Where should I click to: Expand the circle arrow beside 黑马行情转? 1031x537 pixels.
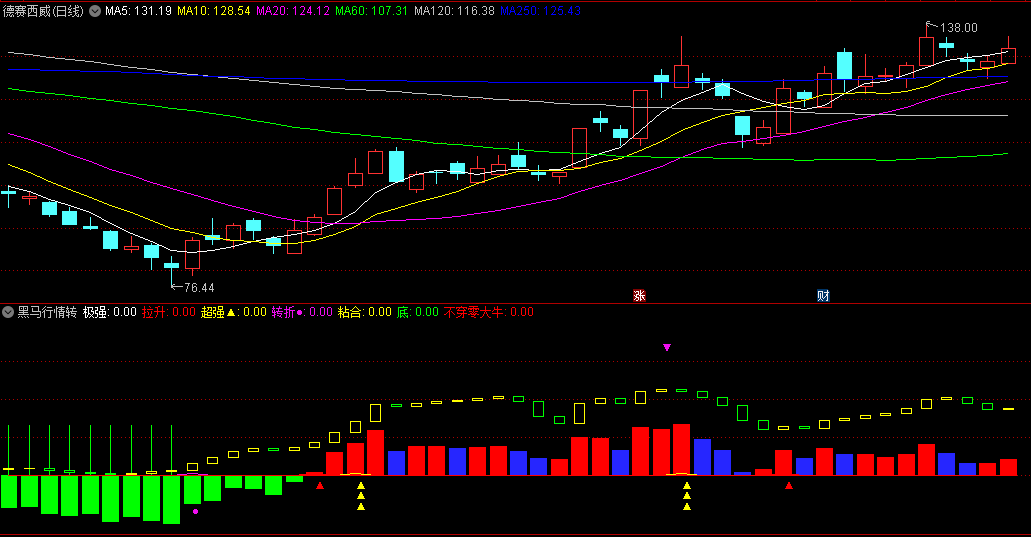click(x=8, y=312)
